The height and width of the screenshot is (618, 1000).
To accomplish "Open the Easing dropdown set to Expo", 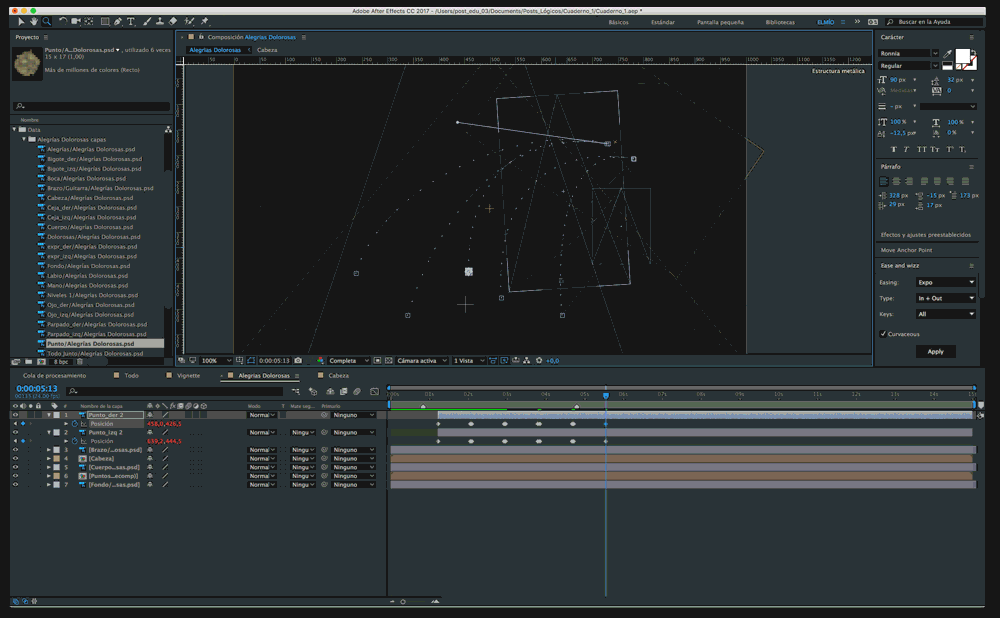I will pyautogui.click(x=945, y=283).
